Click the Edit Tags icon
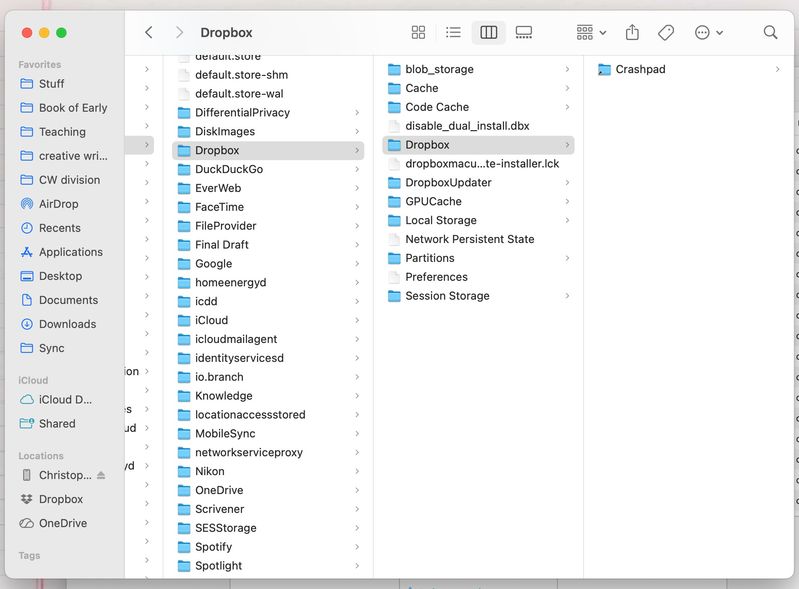Image resolution: width=799 pixels, height=589 pixels. pyautogui.click(x=666, y=32)
